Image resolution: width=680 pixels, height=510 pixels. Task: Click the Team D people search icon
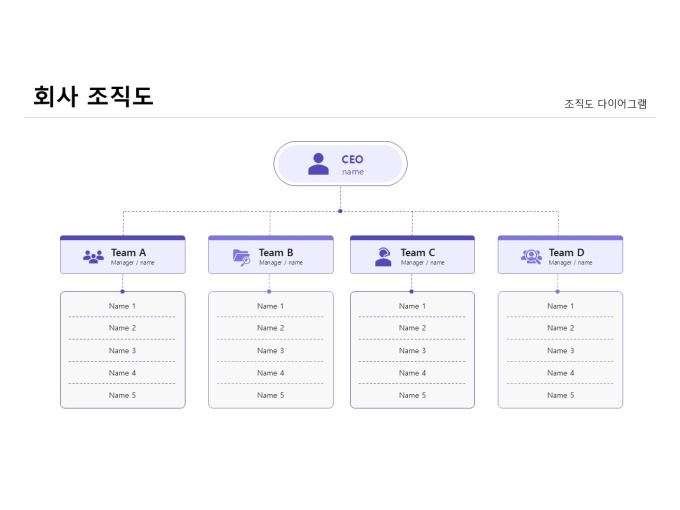531,257
